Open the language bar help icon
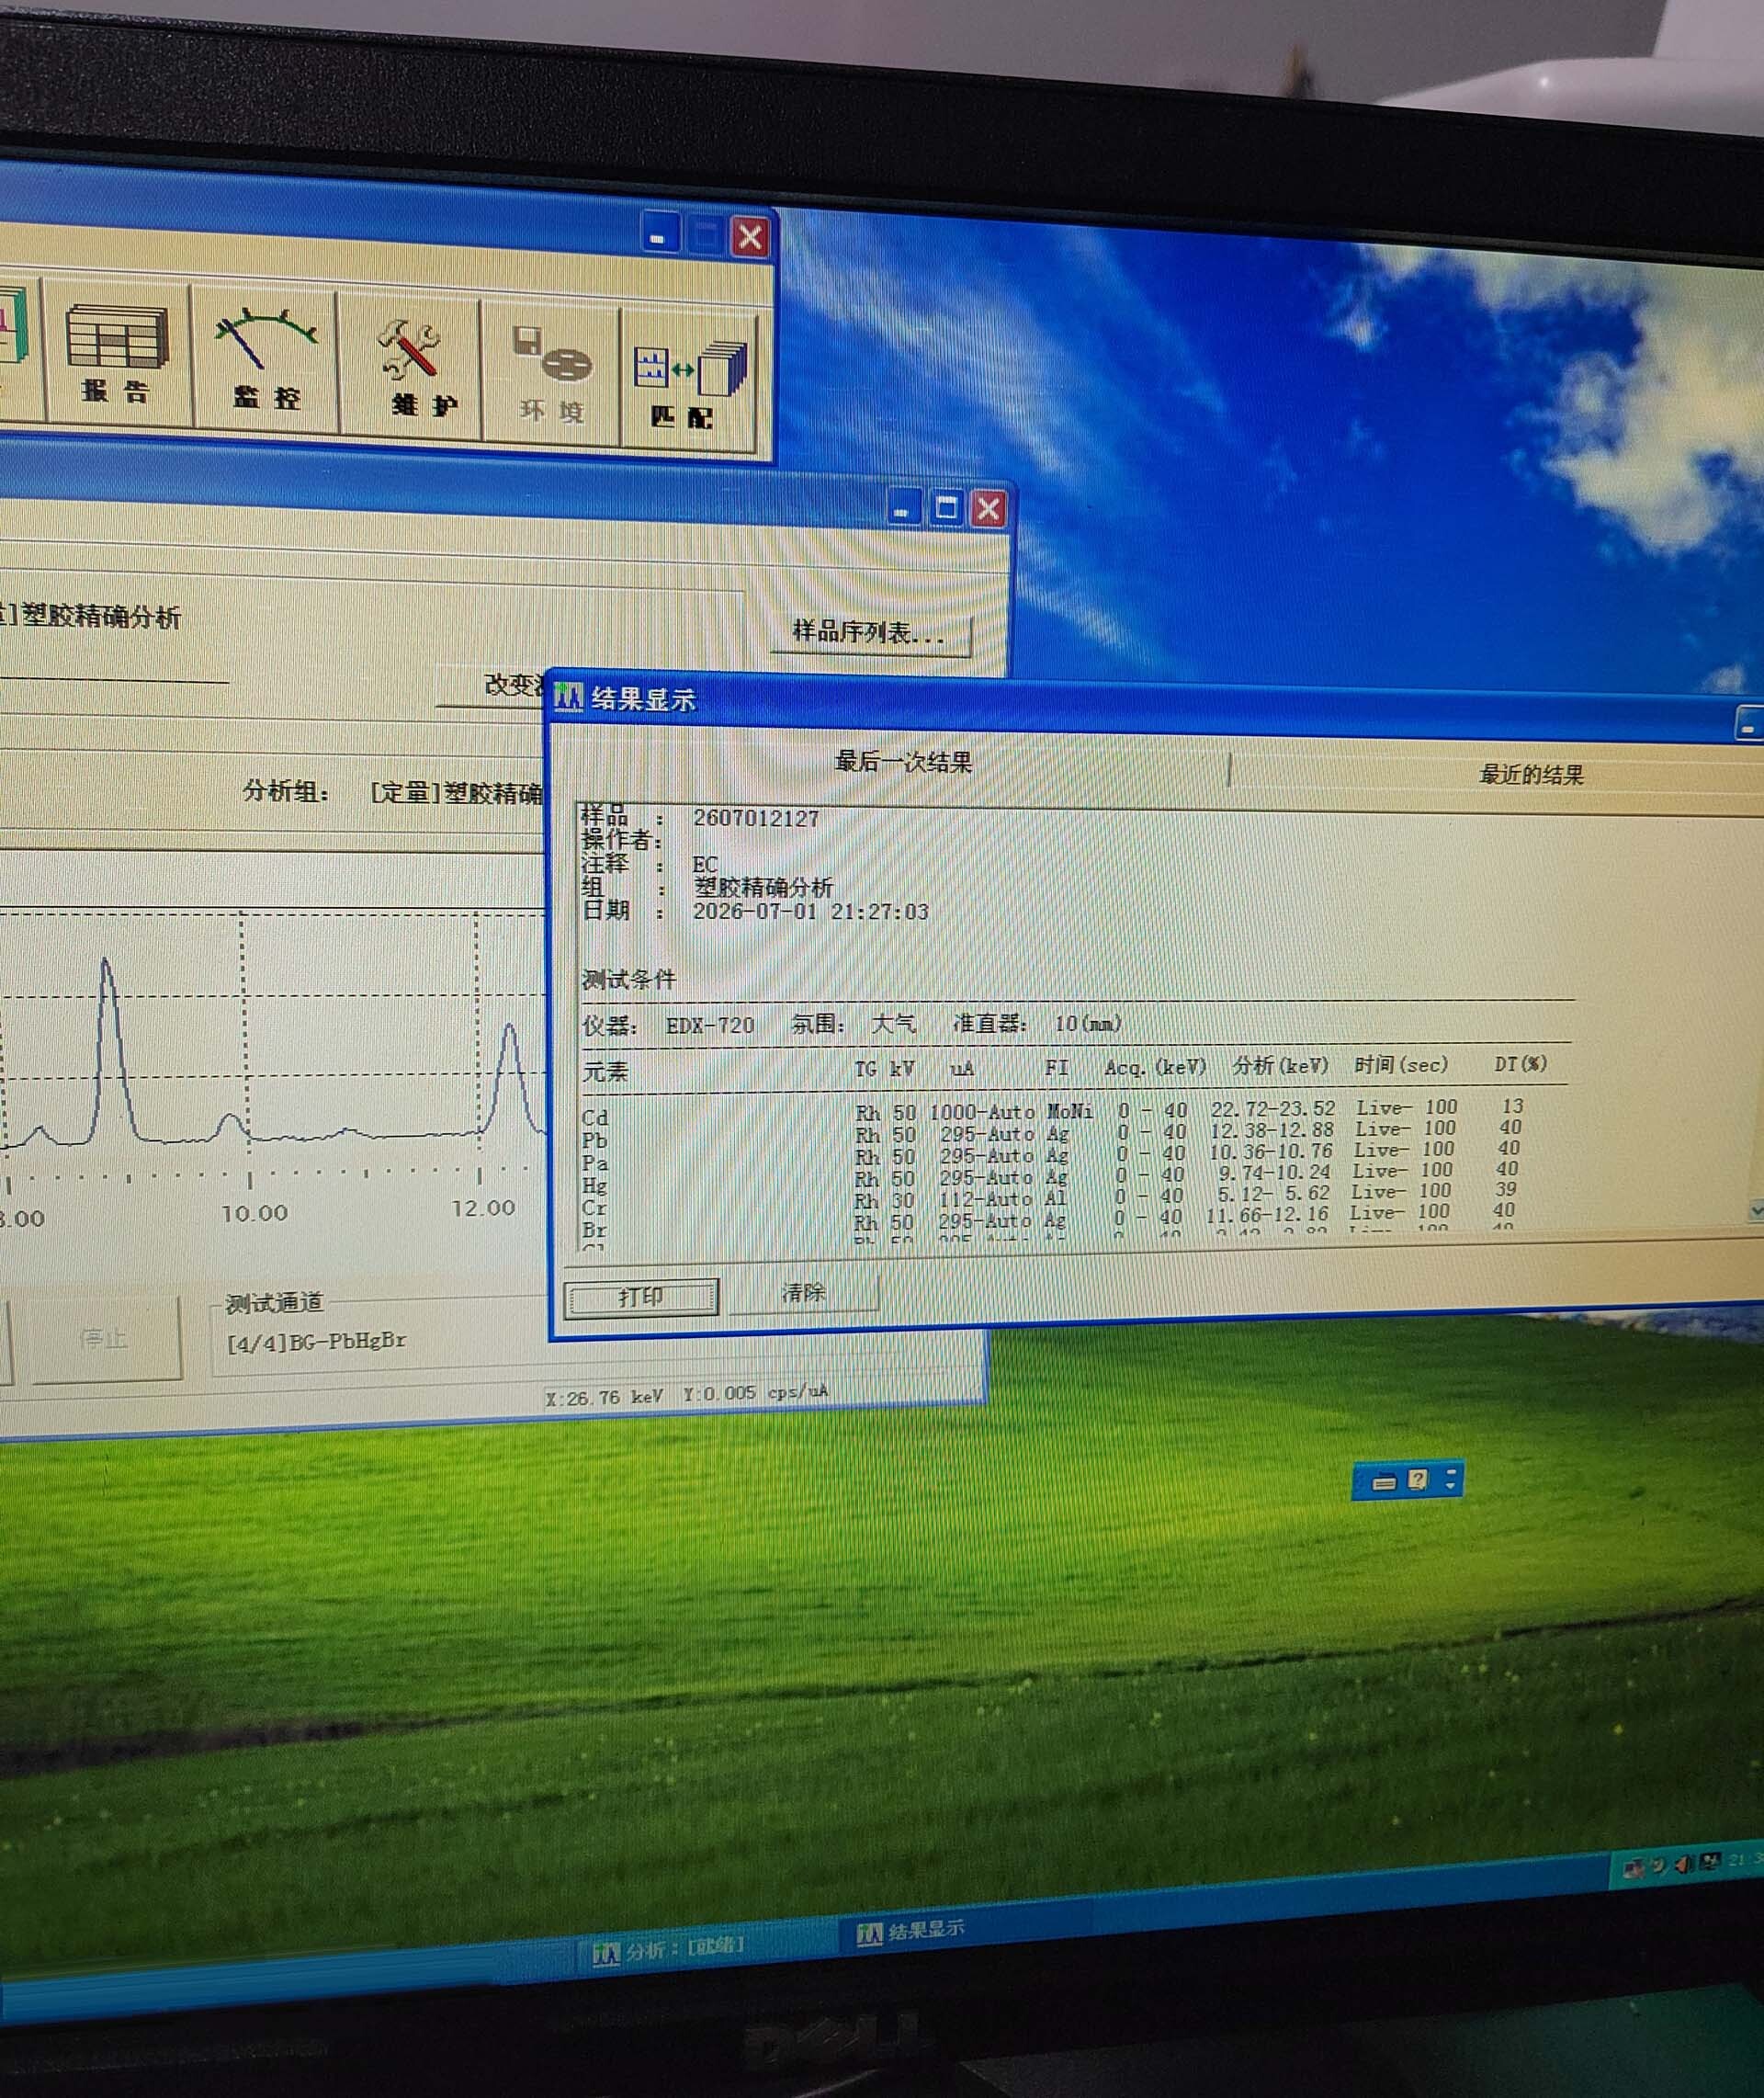 coord(1417,1480)
